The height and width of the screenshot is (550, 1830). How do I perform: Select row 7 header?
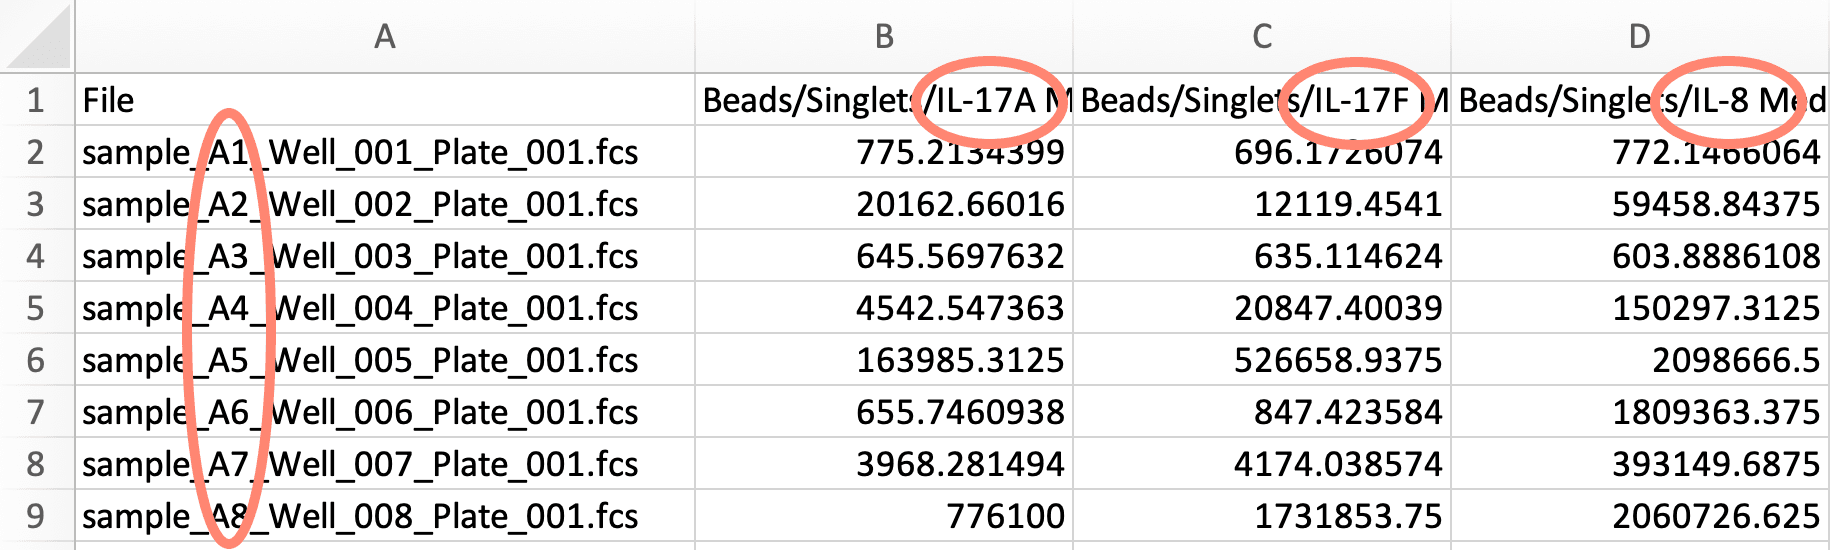tap(36, 412)
